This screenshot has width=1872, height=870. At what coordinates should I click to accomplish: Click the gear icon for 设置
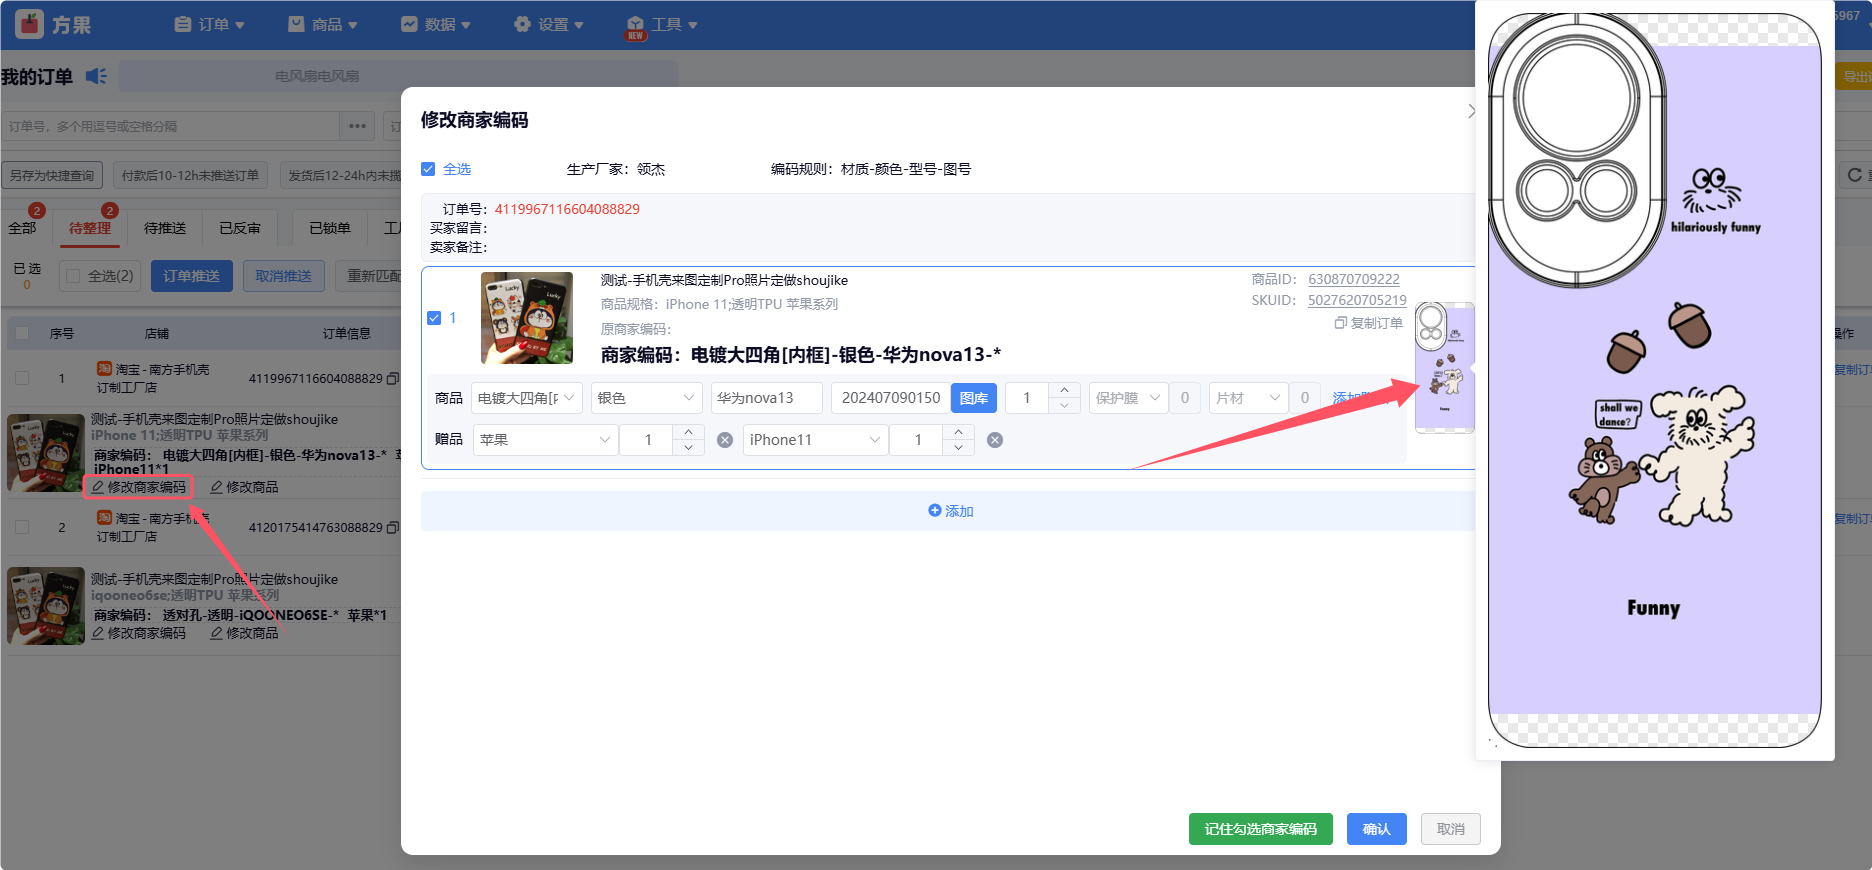click(x=522, y=24)
